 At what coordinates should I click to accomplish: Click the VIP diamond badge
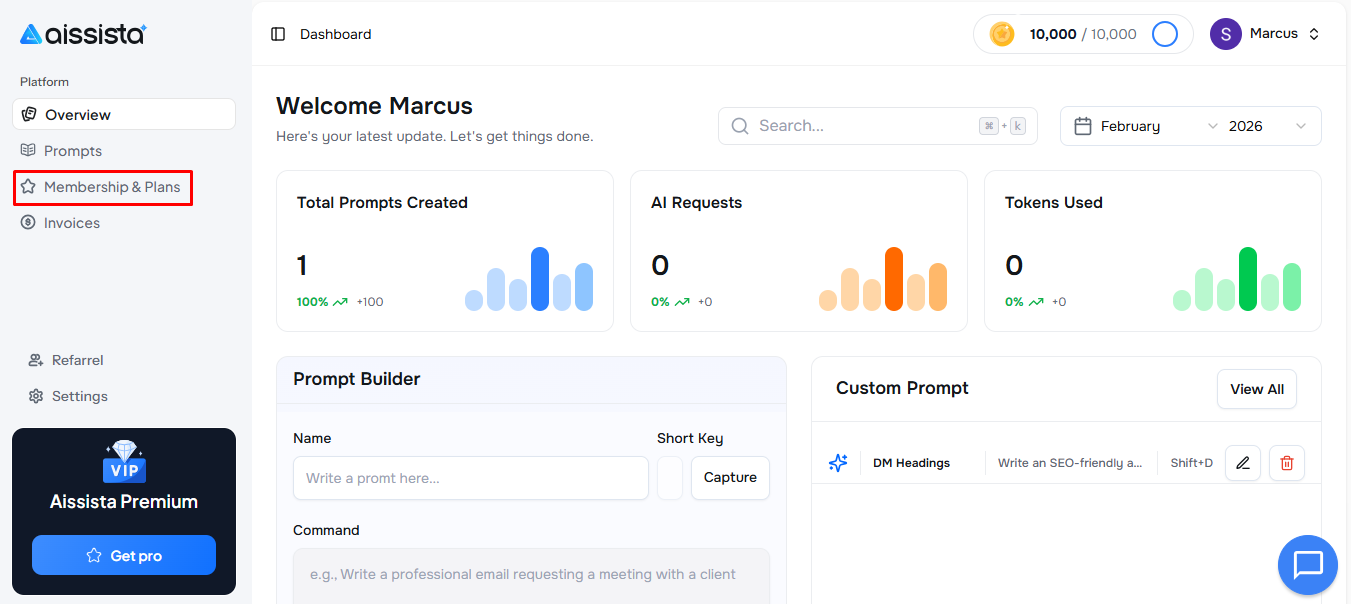(x=124, y=462)
